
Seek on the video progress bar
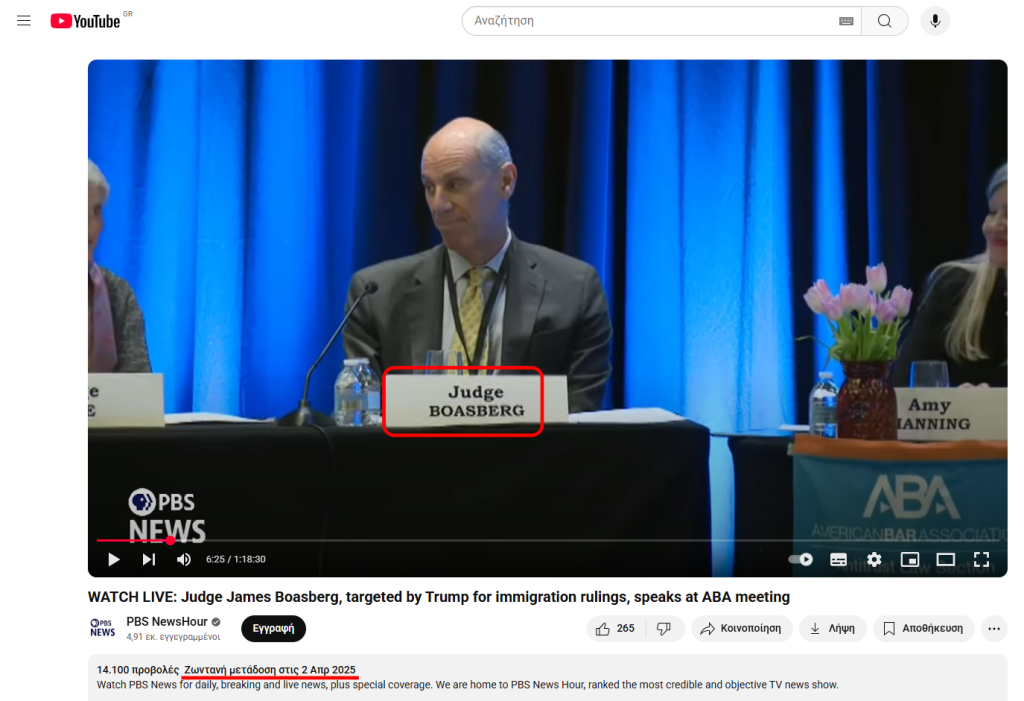547,540
